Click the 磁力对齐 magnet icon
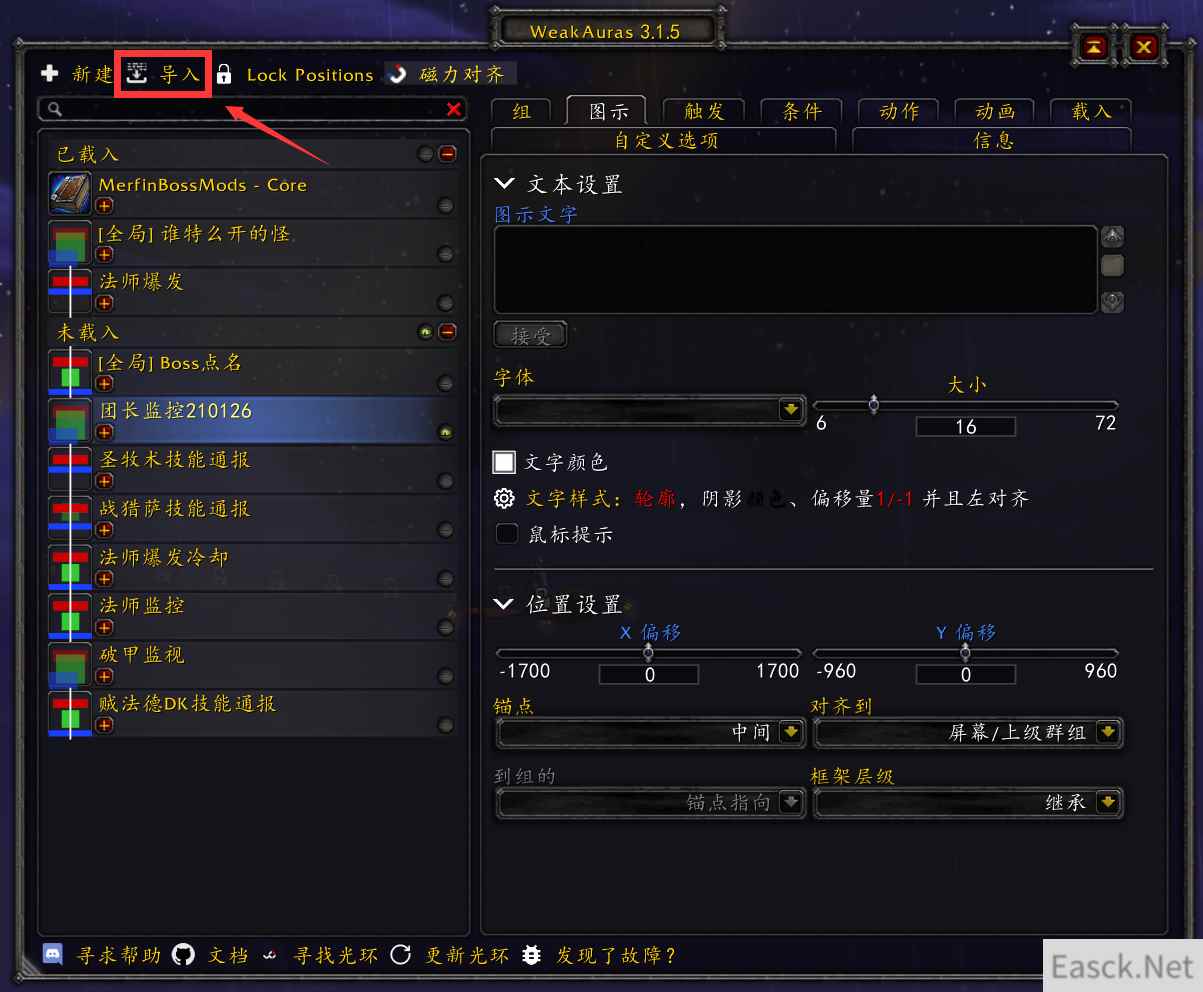 [398, 74]
